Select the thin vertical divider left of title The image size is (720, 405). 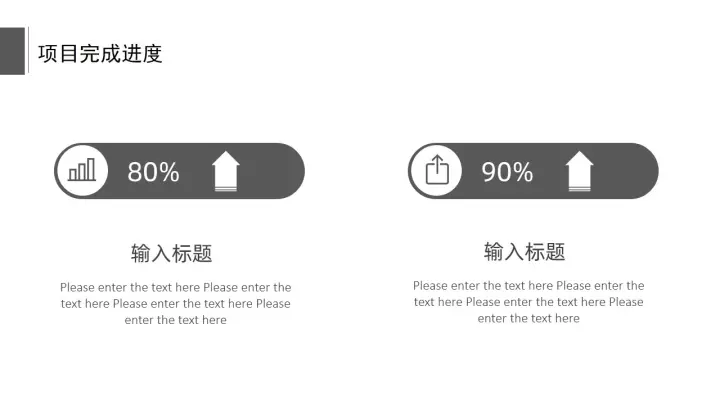(x=28, y=50)
